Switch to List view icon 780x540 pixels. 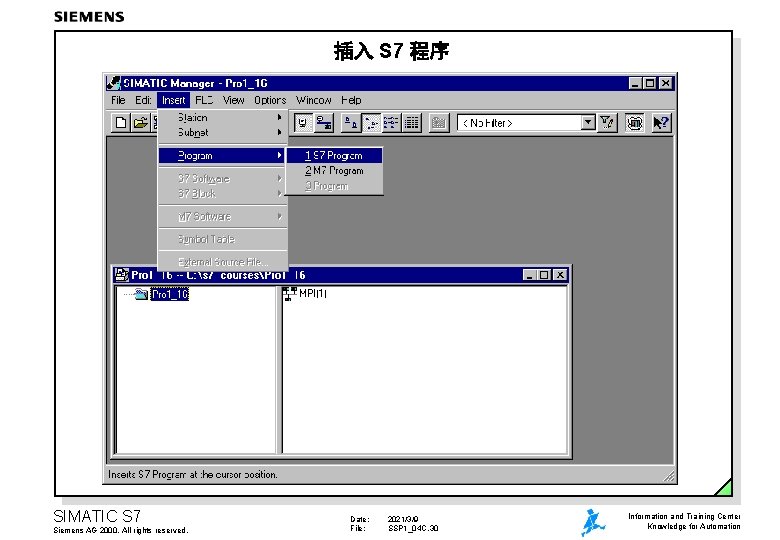[391, 122]
